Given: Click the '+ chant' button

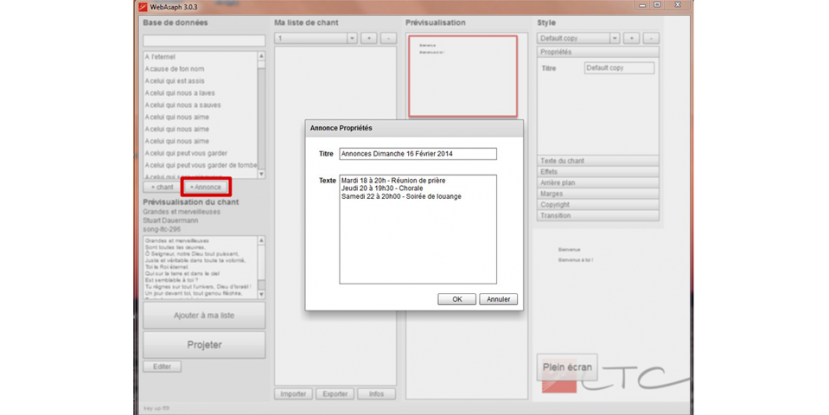Looking at the screenshot, I should pyautogui.click(x=161, y=187).
